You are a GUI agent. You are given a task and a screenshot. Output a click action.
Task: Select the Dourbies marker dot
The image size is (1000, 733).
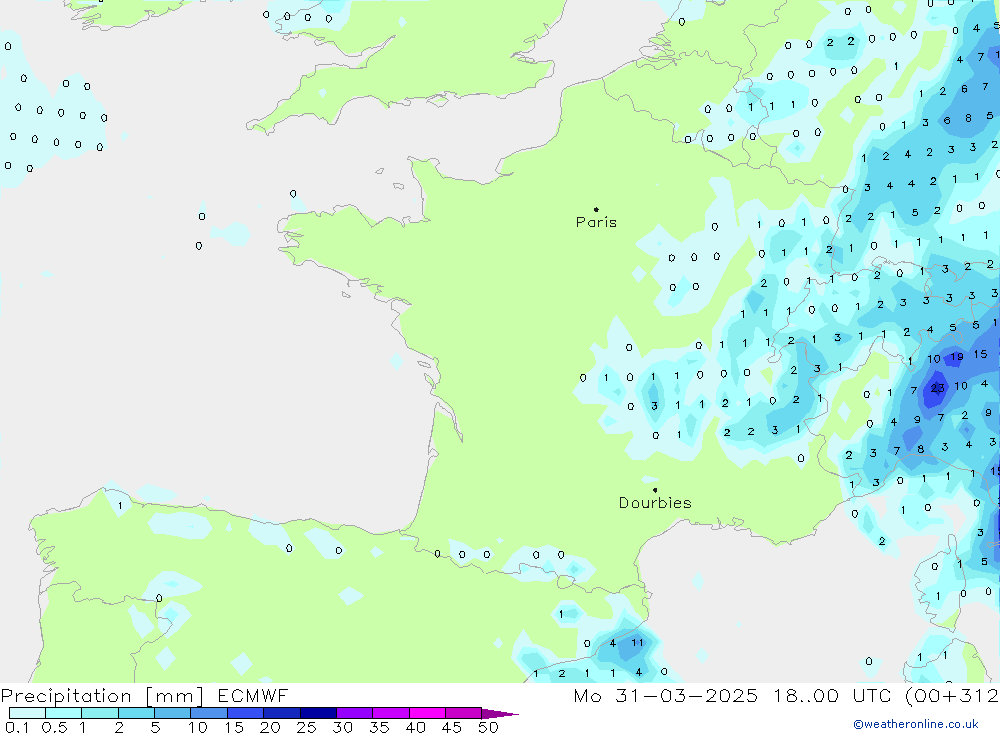655,490
